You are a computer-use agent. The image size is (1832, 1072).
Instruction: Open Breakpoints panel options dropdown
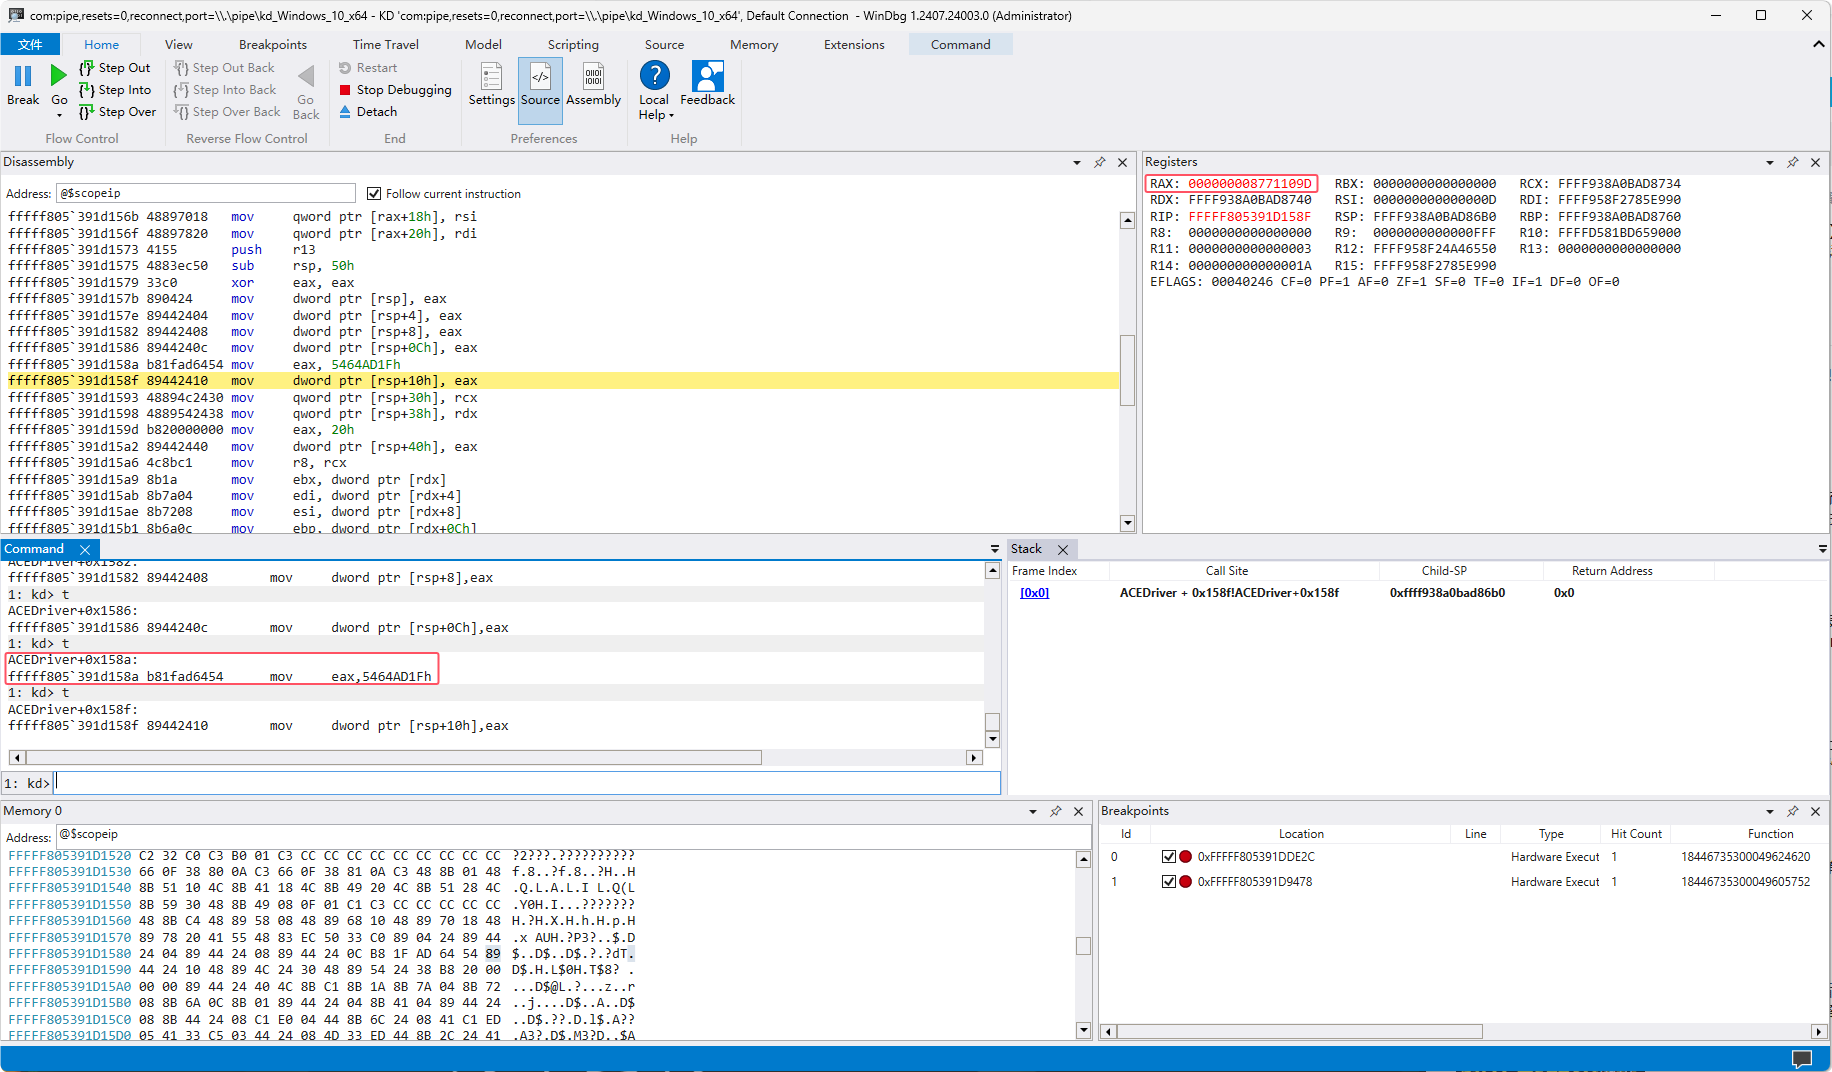pyautogui.click(x=1770, y=811)
